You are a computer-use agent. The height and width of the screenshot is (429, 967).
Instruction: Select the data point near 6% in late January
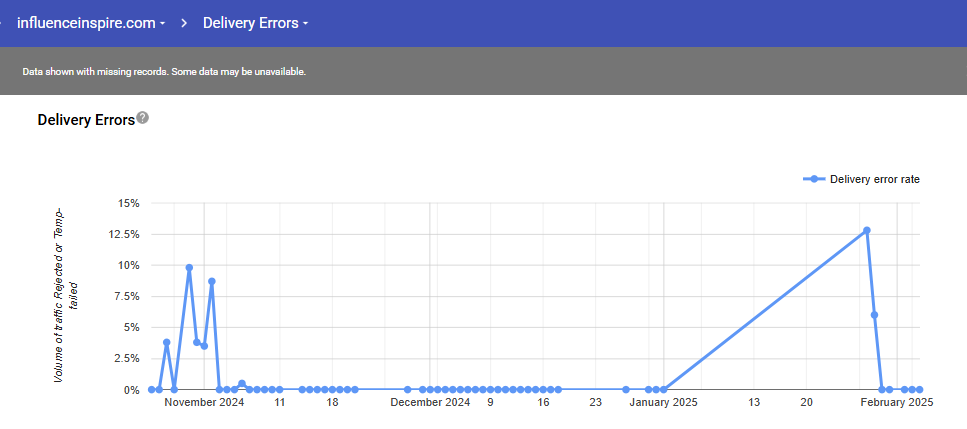click(874, 315)
